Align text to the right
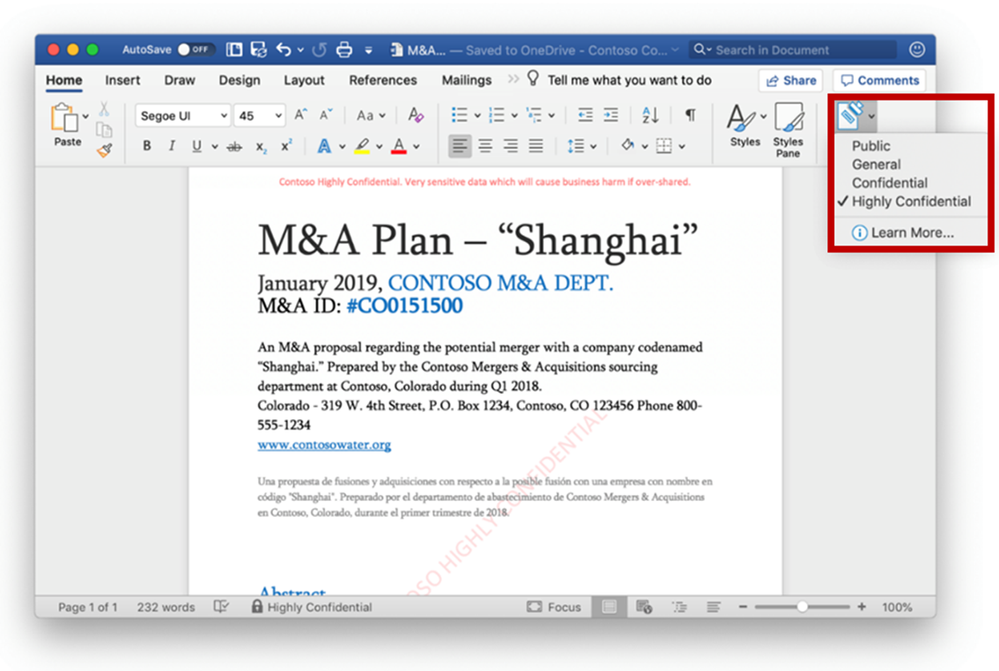This screenshot has width=999, height=671. 510,147
